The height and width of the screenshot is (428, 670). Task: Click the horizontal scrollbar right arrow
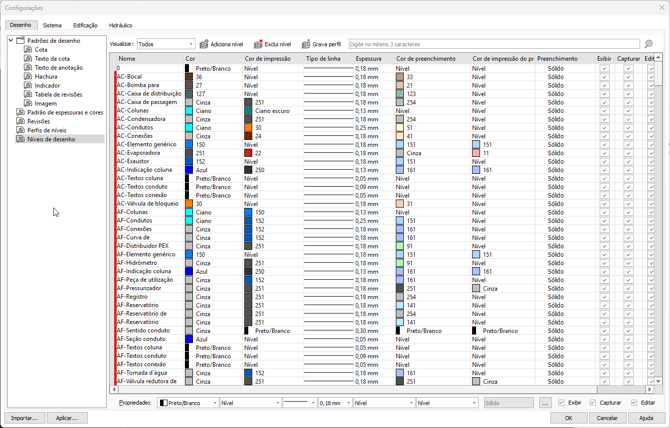[649, 390]
